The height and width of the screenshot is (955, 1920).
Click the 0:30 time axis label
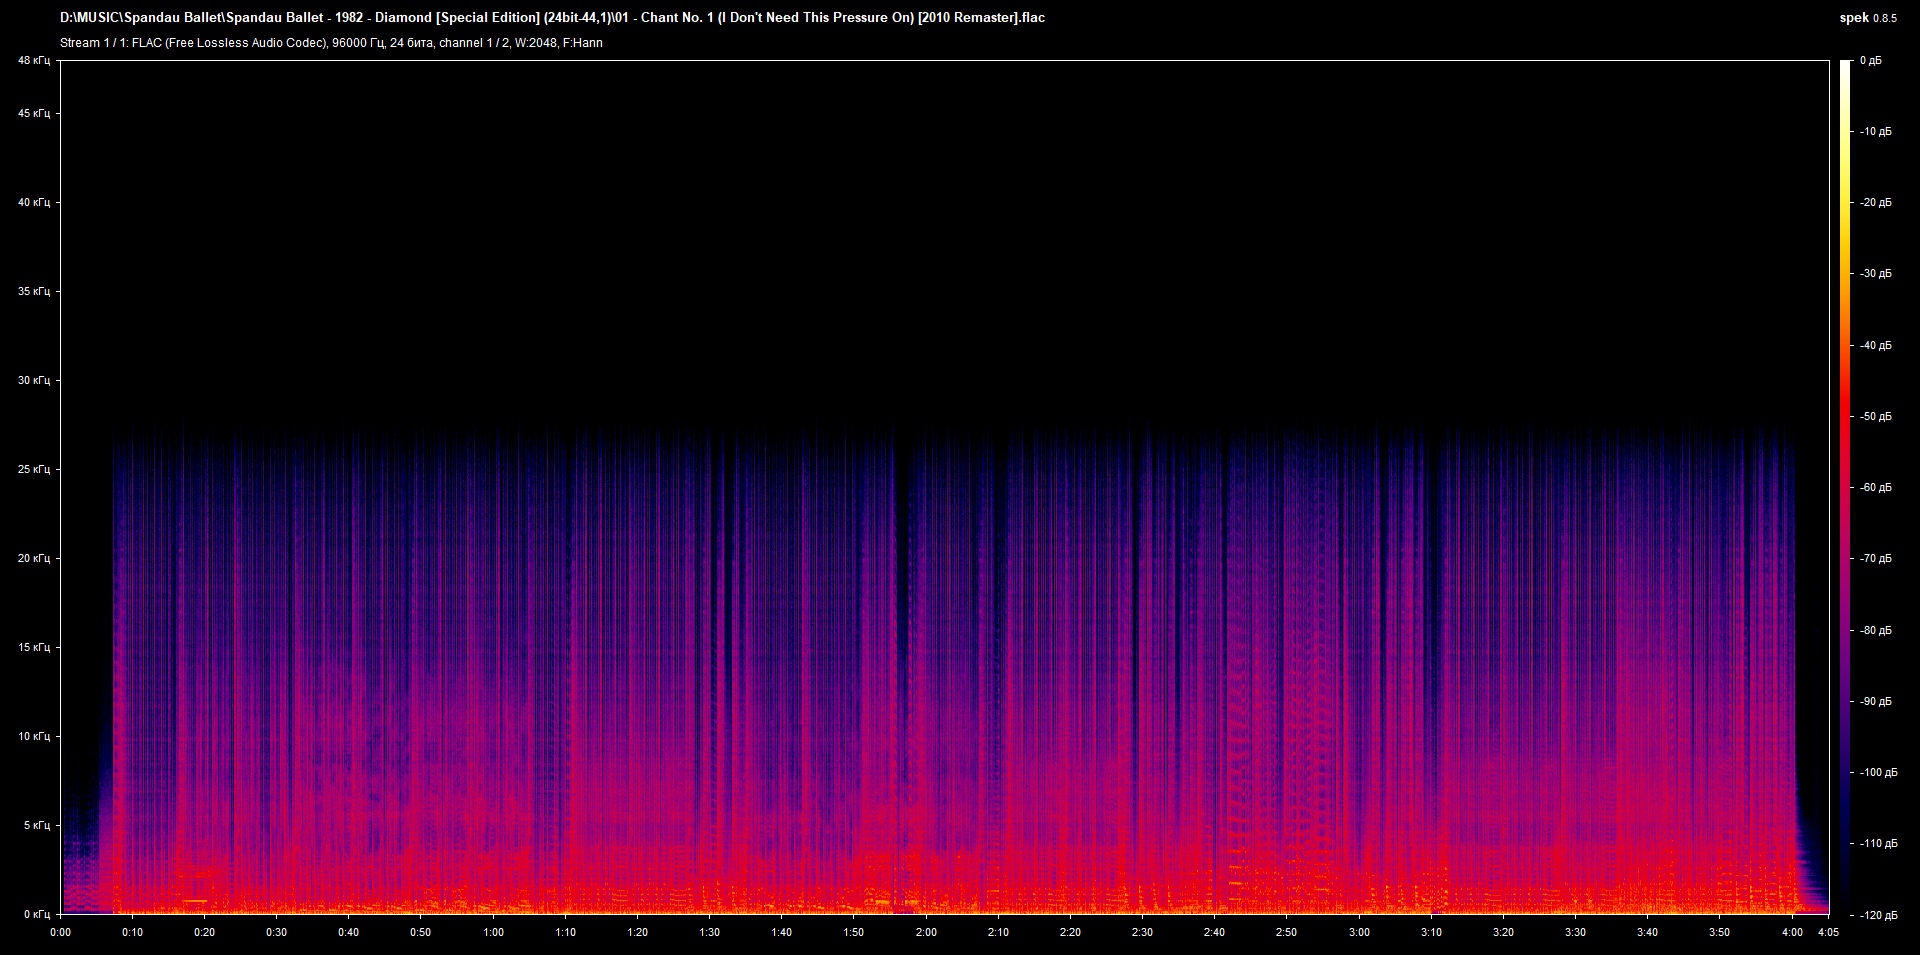coord(276,932)
